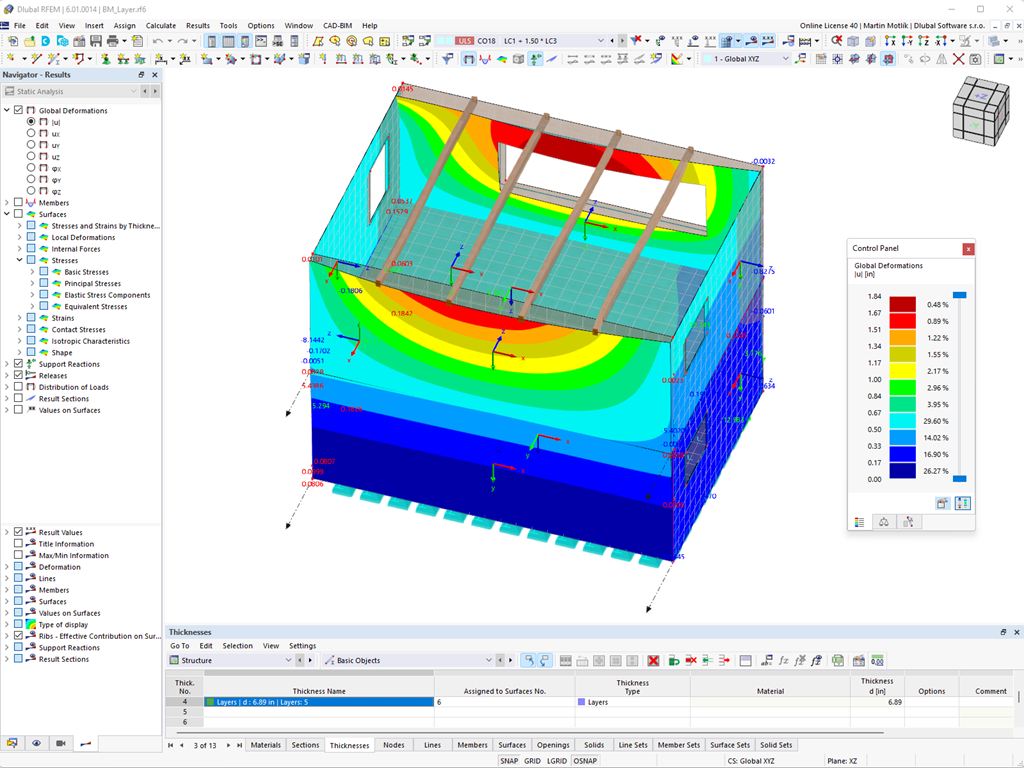Click the New model icon on the toolbar
The height and width of the screenshot is (768, 1024).
(x=14, y=40)
